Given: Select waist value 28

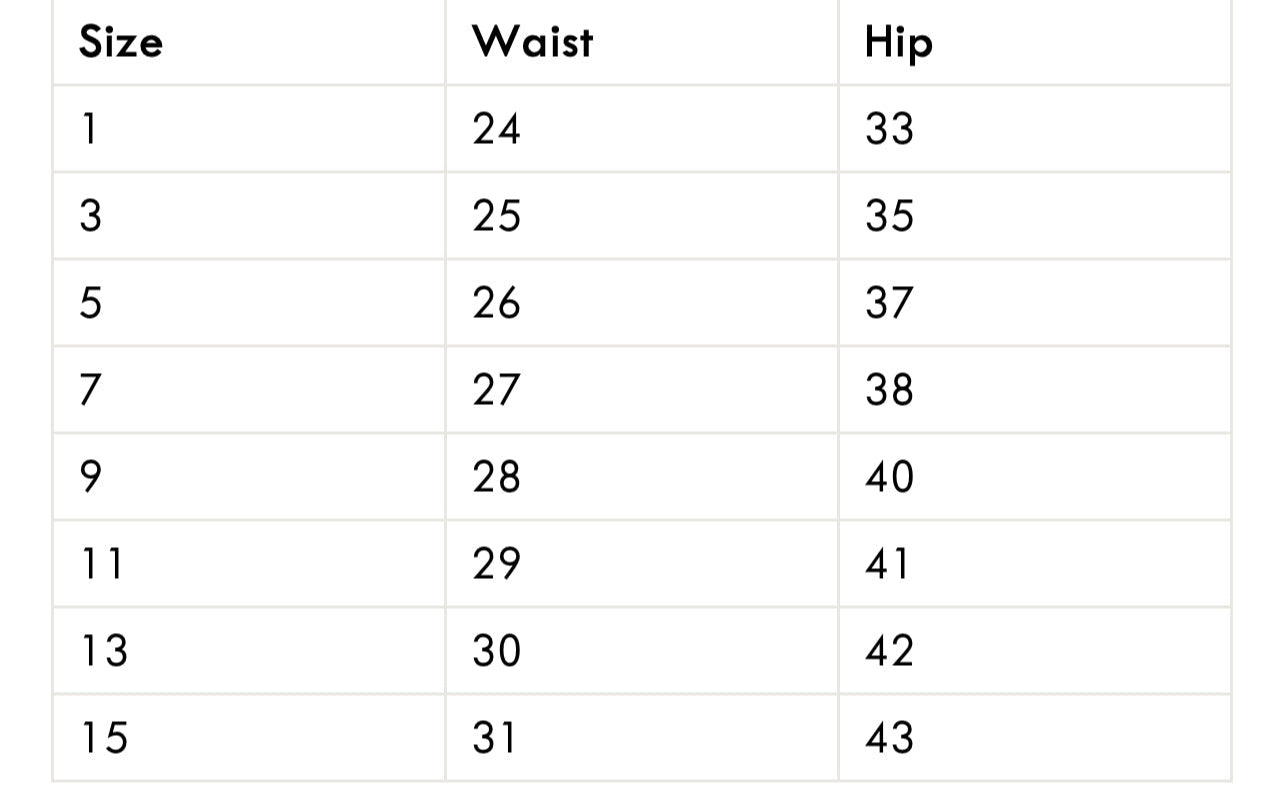Looking at the screenshot, I should (x=497, y=476).
